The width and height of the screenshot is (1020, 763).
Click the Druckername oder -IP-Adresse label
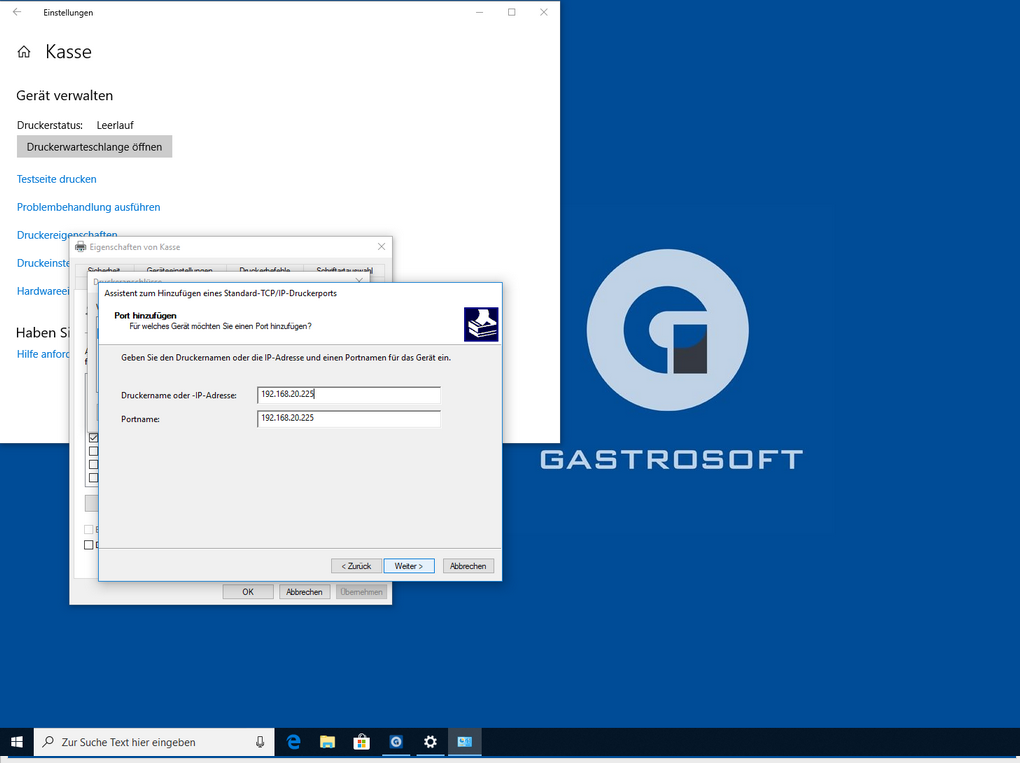(x=179, y=395)
